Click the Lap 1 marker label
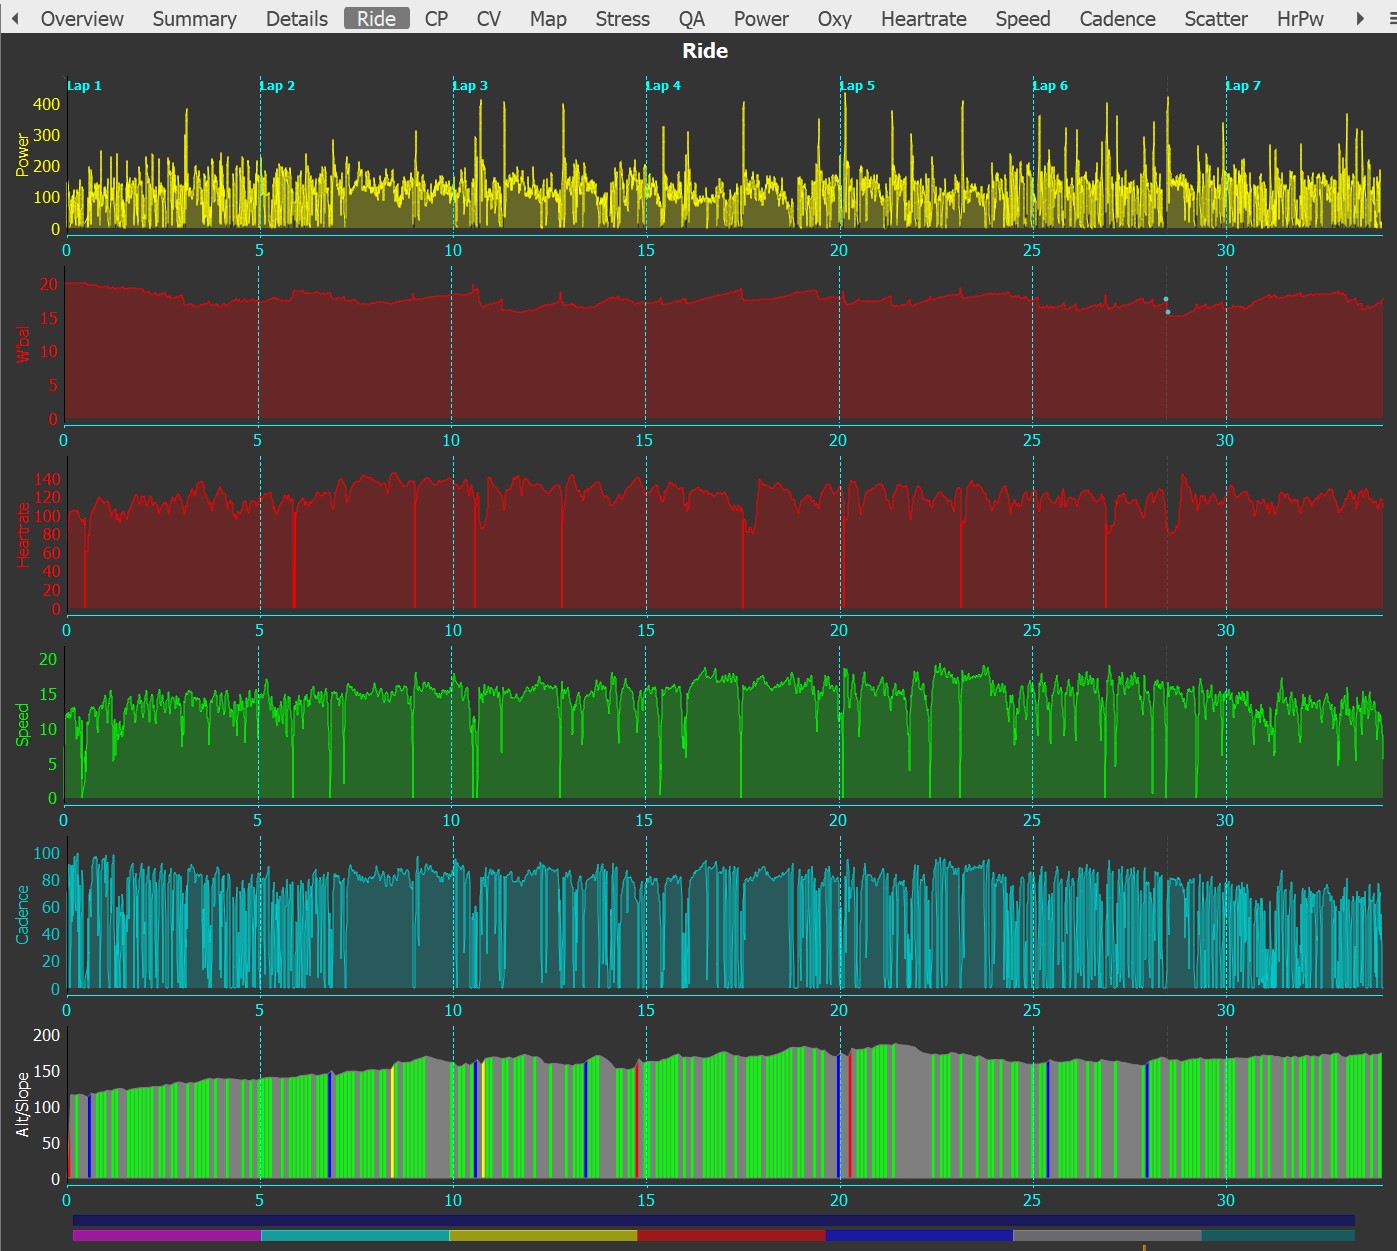The height and width of the screenshot is (1251, 1397). pyautogui.click(x=84, y=85)
